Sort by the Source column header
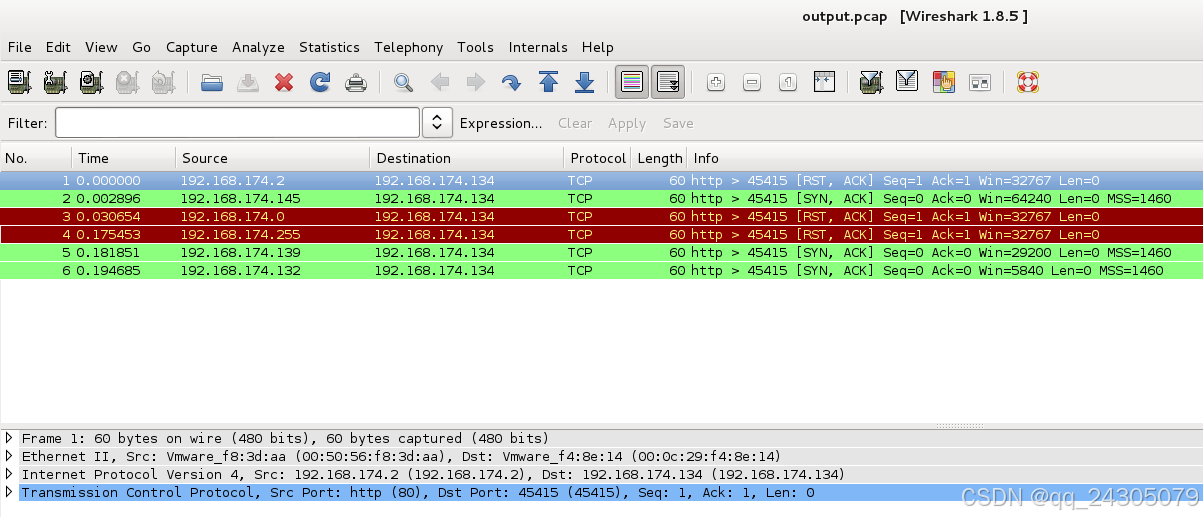The image size is (1203, 517). [273, 158]
